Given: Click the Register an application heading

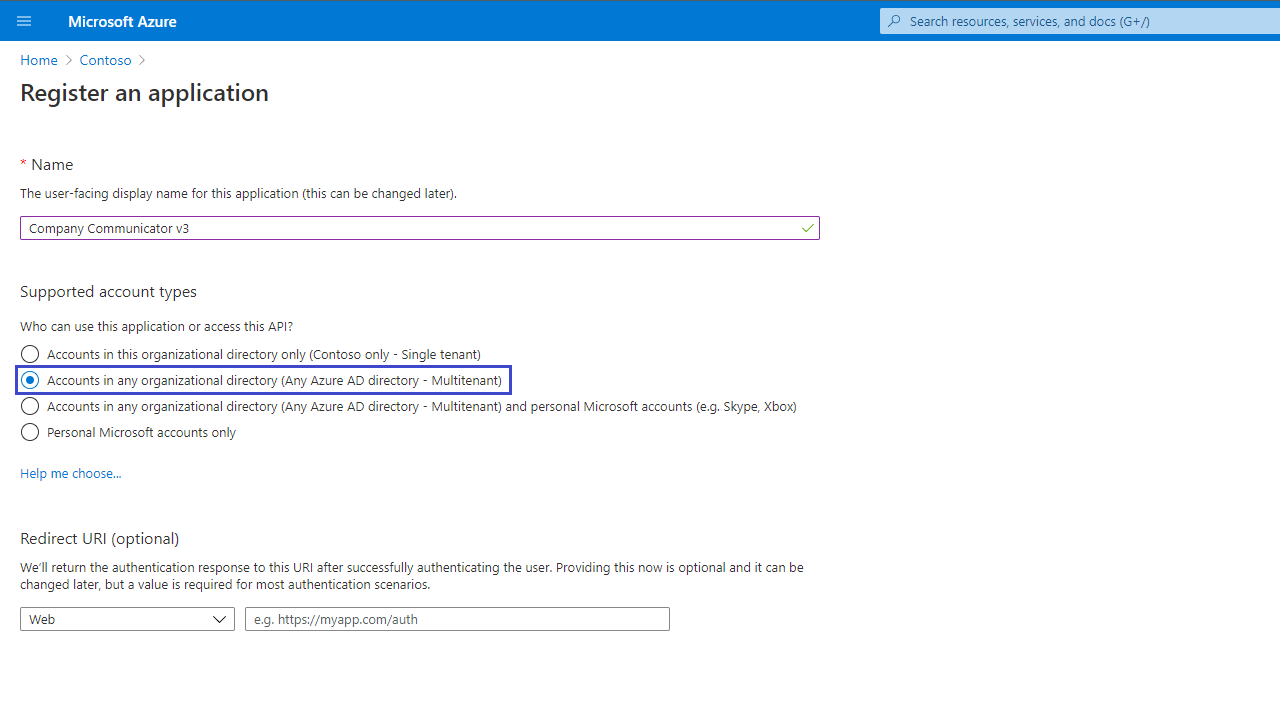Looking at the screenshot, I should (144, 93).
